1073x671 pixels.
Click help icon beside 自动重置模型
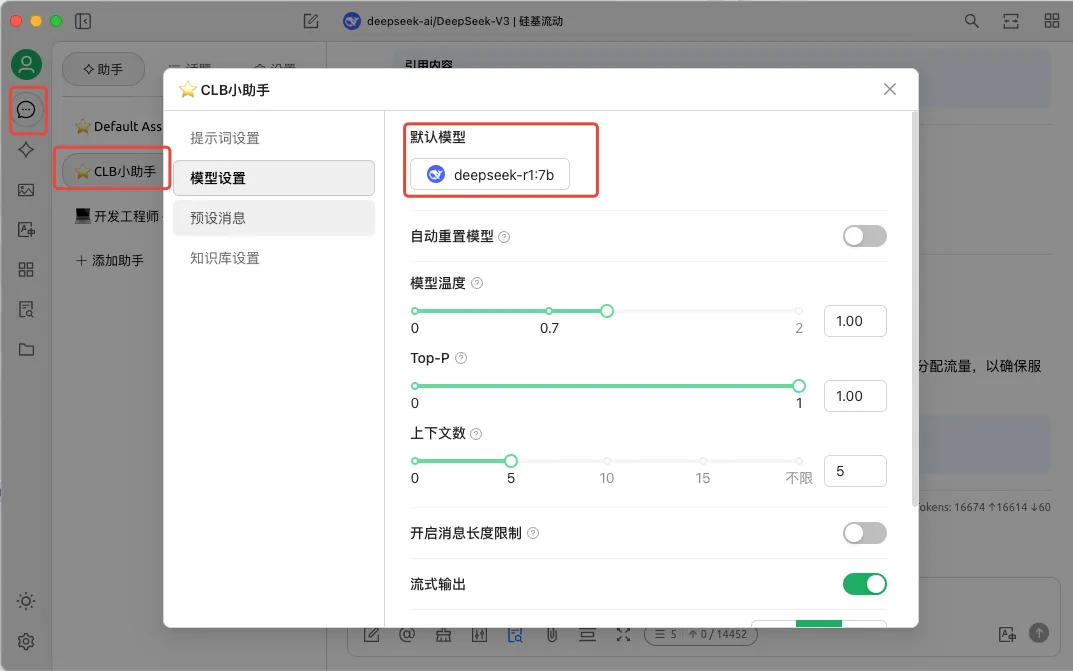point(504,237)
